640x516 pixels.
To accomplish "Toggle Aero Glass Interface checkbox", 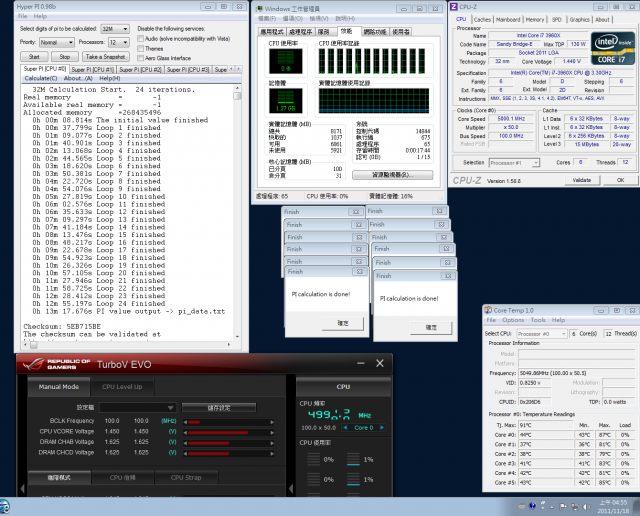I will (x=140, y=58).
